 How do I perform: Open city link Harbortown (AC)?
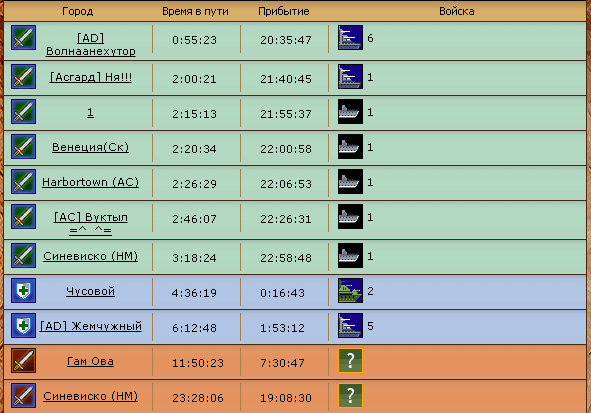(x=90, y=182)
